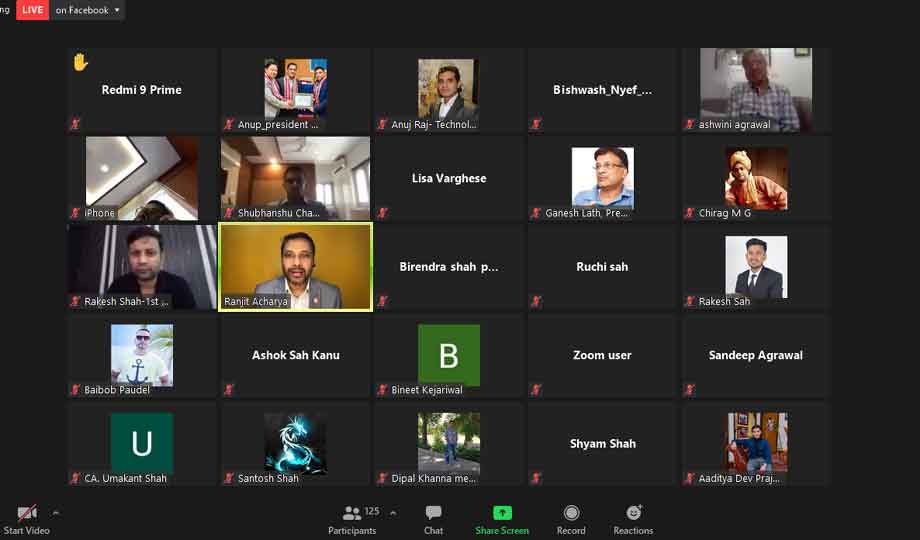Screen dimensions: 920x540
Task: Click muted mic icon on Ranjit Acharya tile
Action: click(228, 301)
